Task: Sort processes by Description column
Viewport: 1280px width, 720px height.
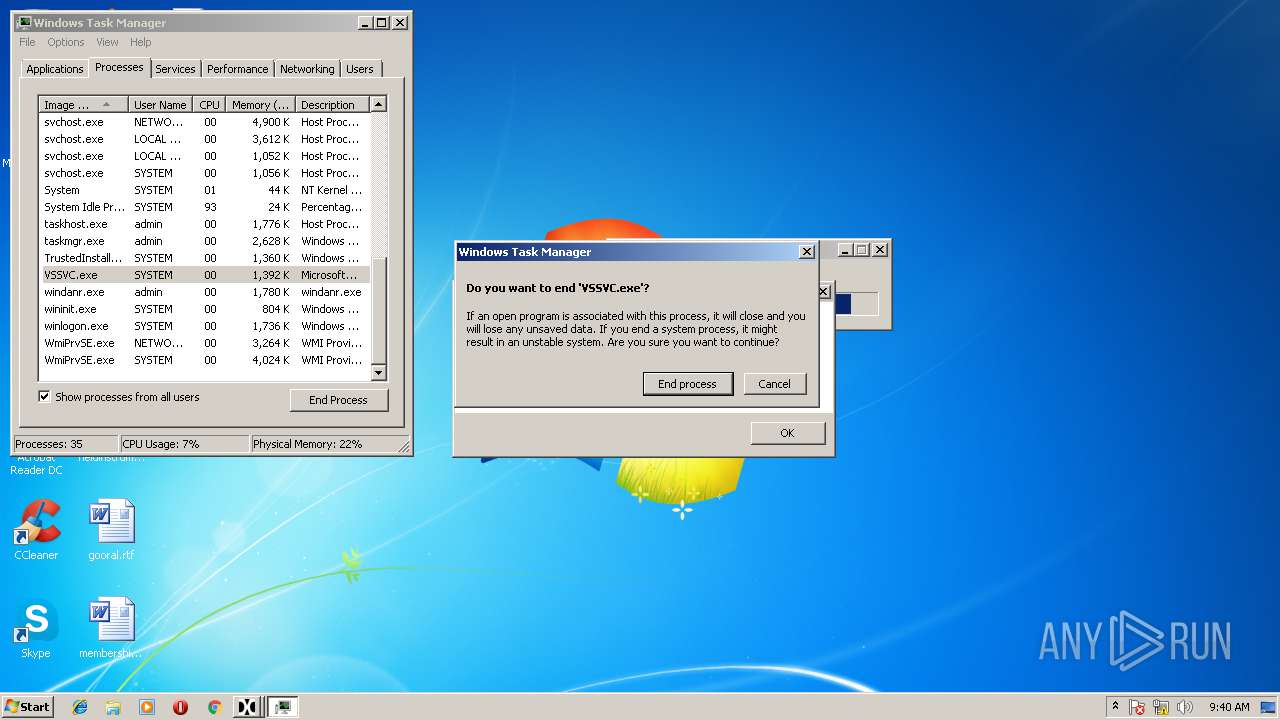Action: pyautogui.click(x=332, y=104)
